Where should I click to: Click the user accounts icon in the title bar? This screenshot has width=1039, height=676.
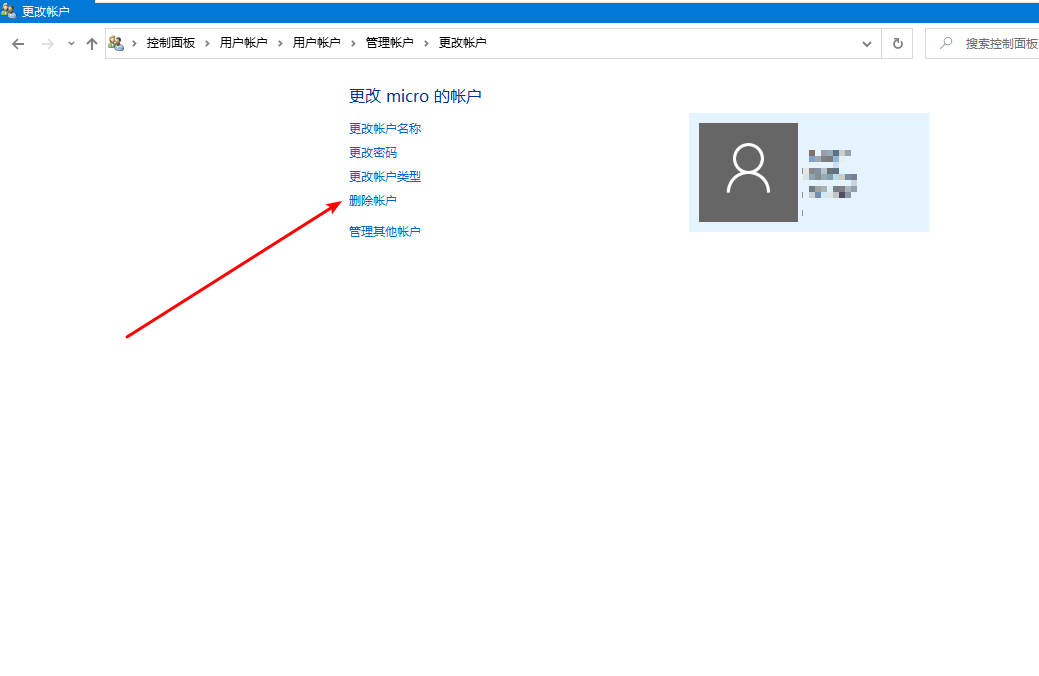point(10,10)
